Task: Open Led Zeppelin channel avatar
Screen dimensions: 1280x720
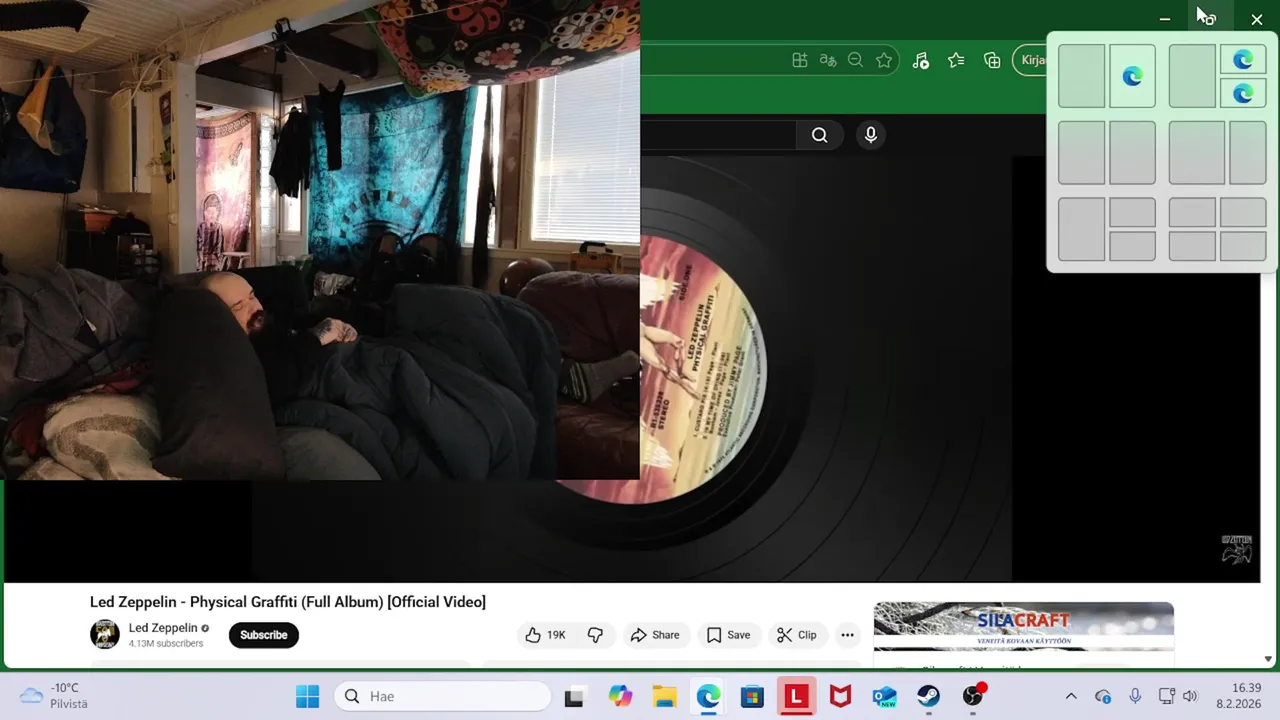Action: point(105,634)
